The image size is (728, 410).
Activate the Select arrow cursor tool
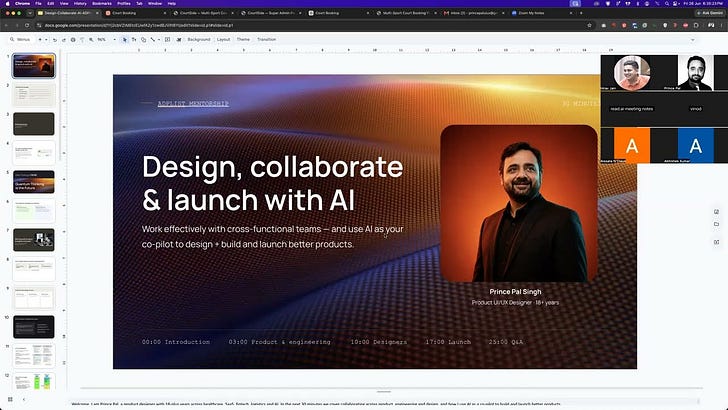124,40
